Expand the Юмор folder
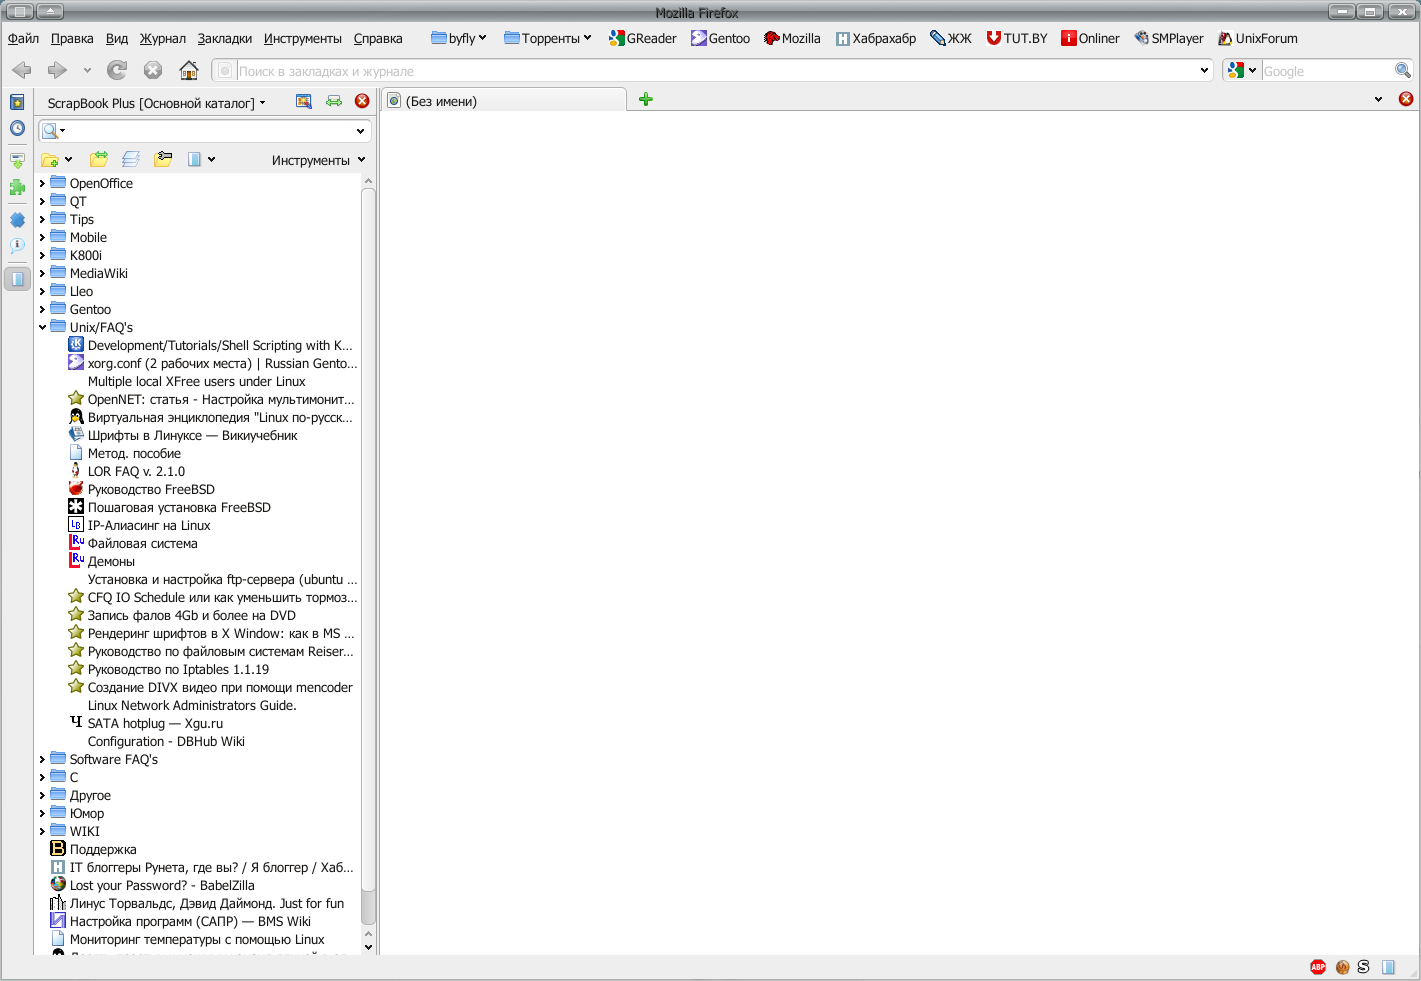Viewport: 1421px width, 981px height. pyautogui.click(x=42, y=814)
